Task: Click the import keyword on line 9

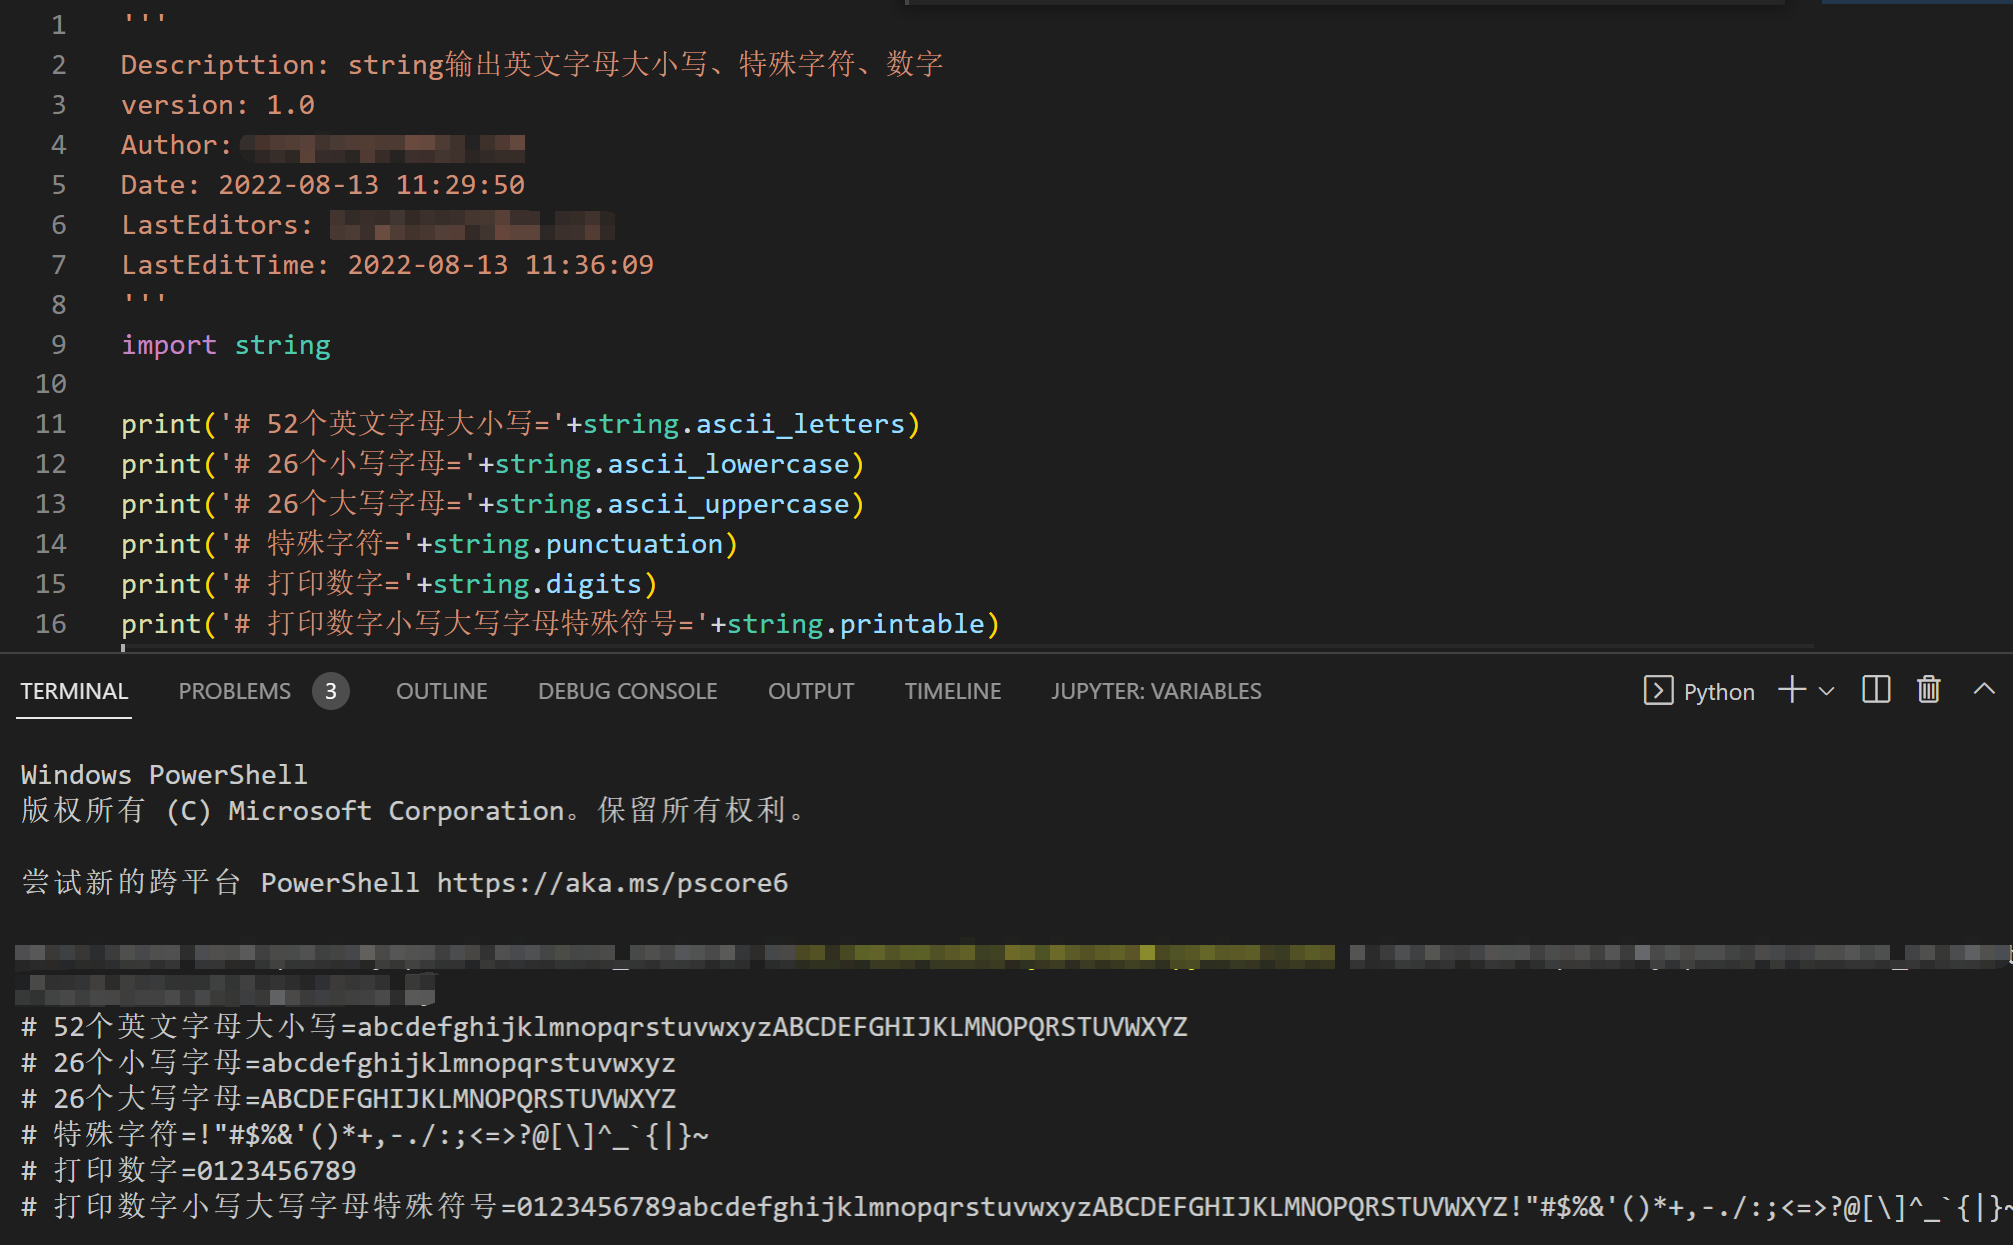Action: 168,345
